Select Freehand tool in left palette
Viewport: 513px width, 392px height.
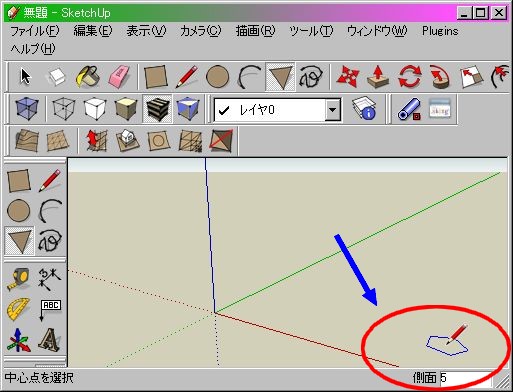50,241
